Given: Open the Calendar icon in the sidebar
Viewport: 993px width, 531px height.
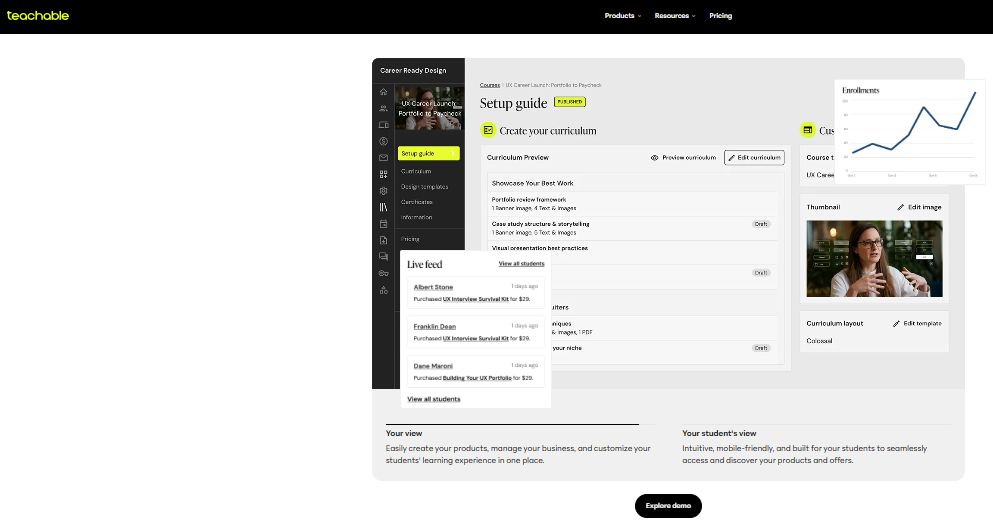Looking at the screenshot, I should [x=383, y=224].
